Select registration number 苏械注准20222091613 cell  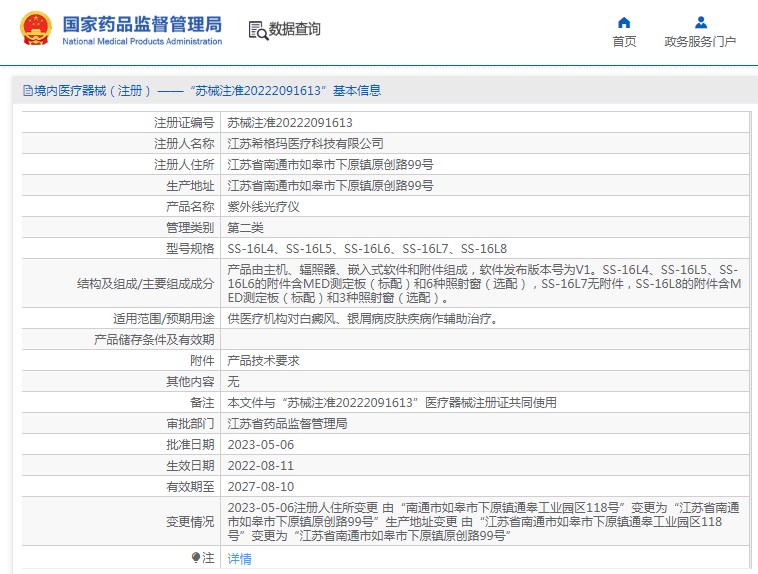[x=290, y=123]
